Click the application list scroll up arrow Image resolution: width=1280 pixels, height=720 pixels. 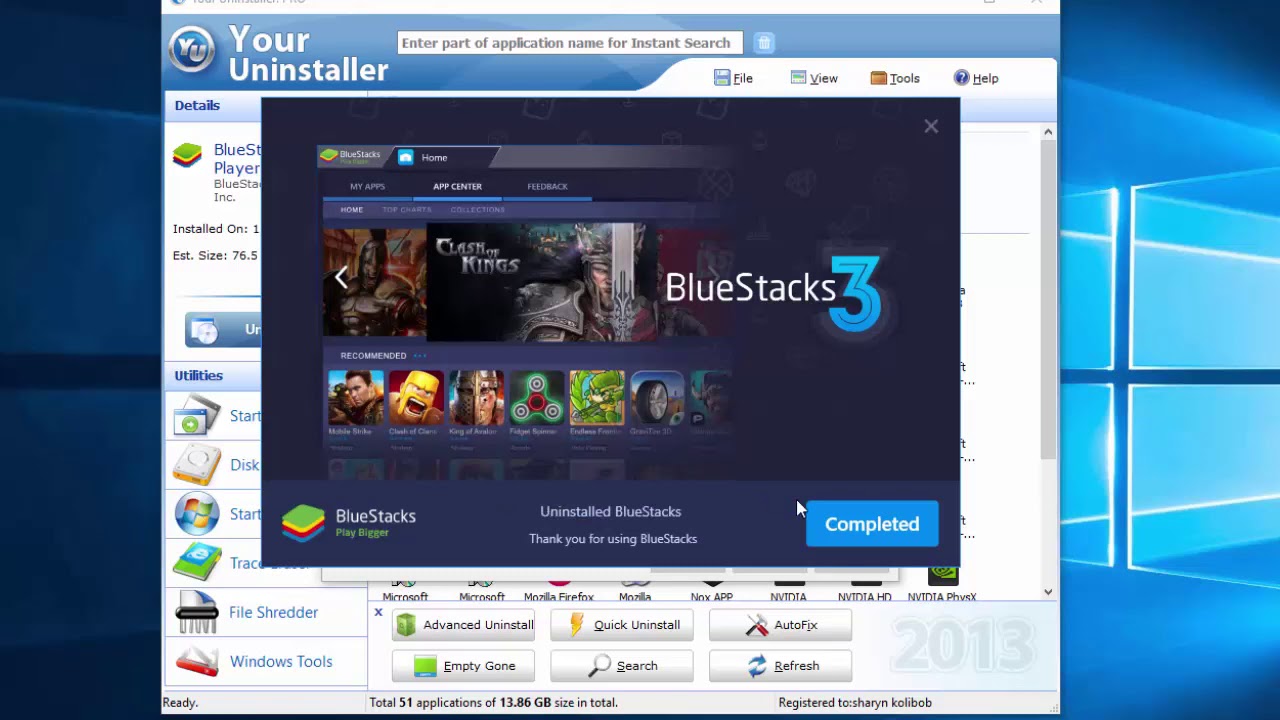pos(1048,132)
